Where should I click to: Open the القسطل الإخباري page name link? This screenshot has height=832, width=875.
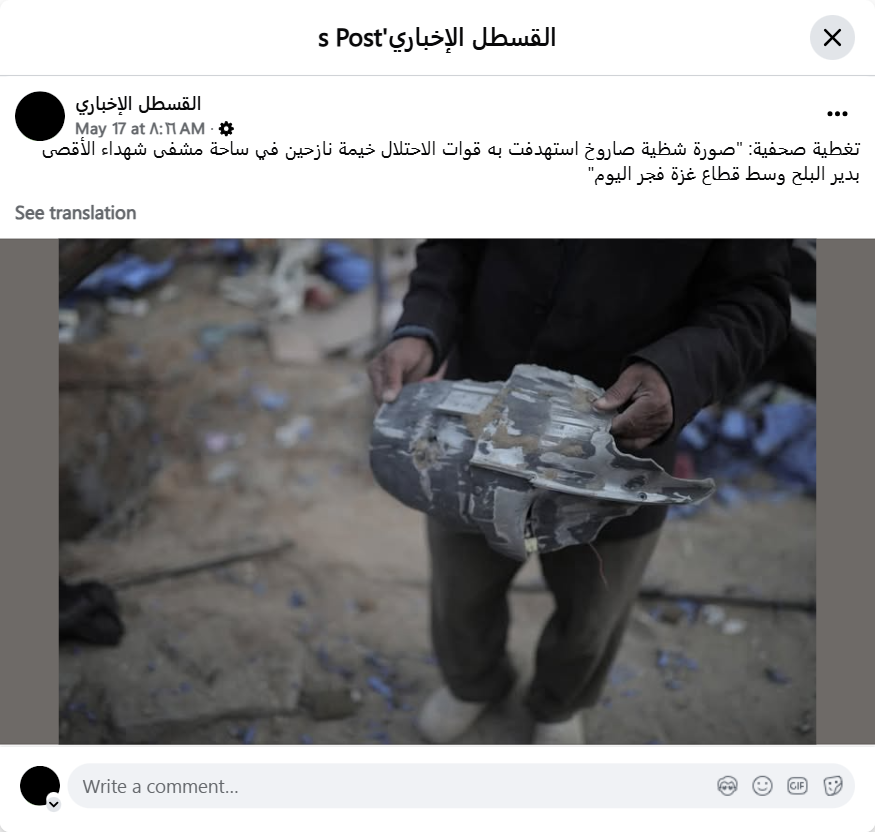(x=138, y=104)
